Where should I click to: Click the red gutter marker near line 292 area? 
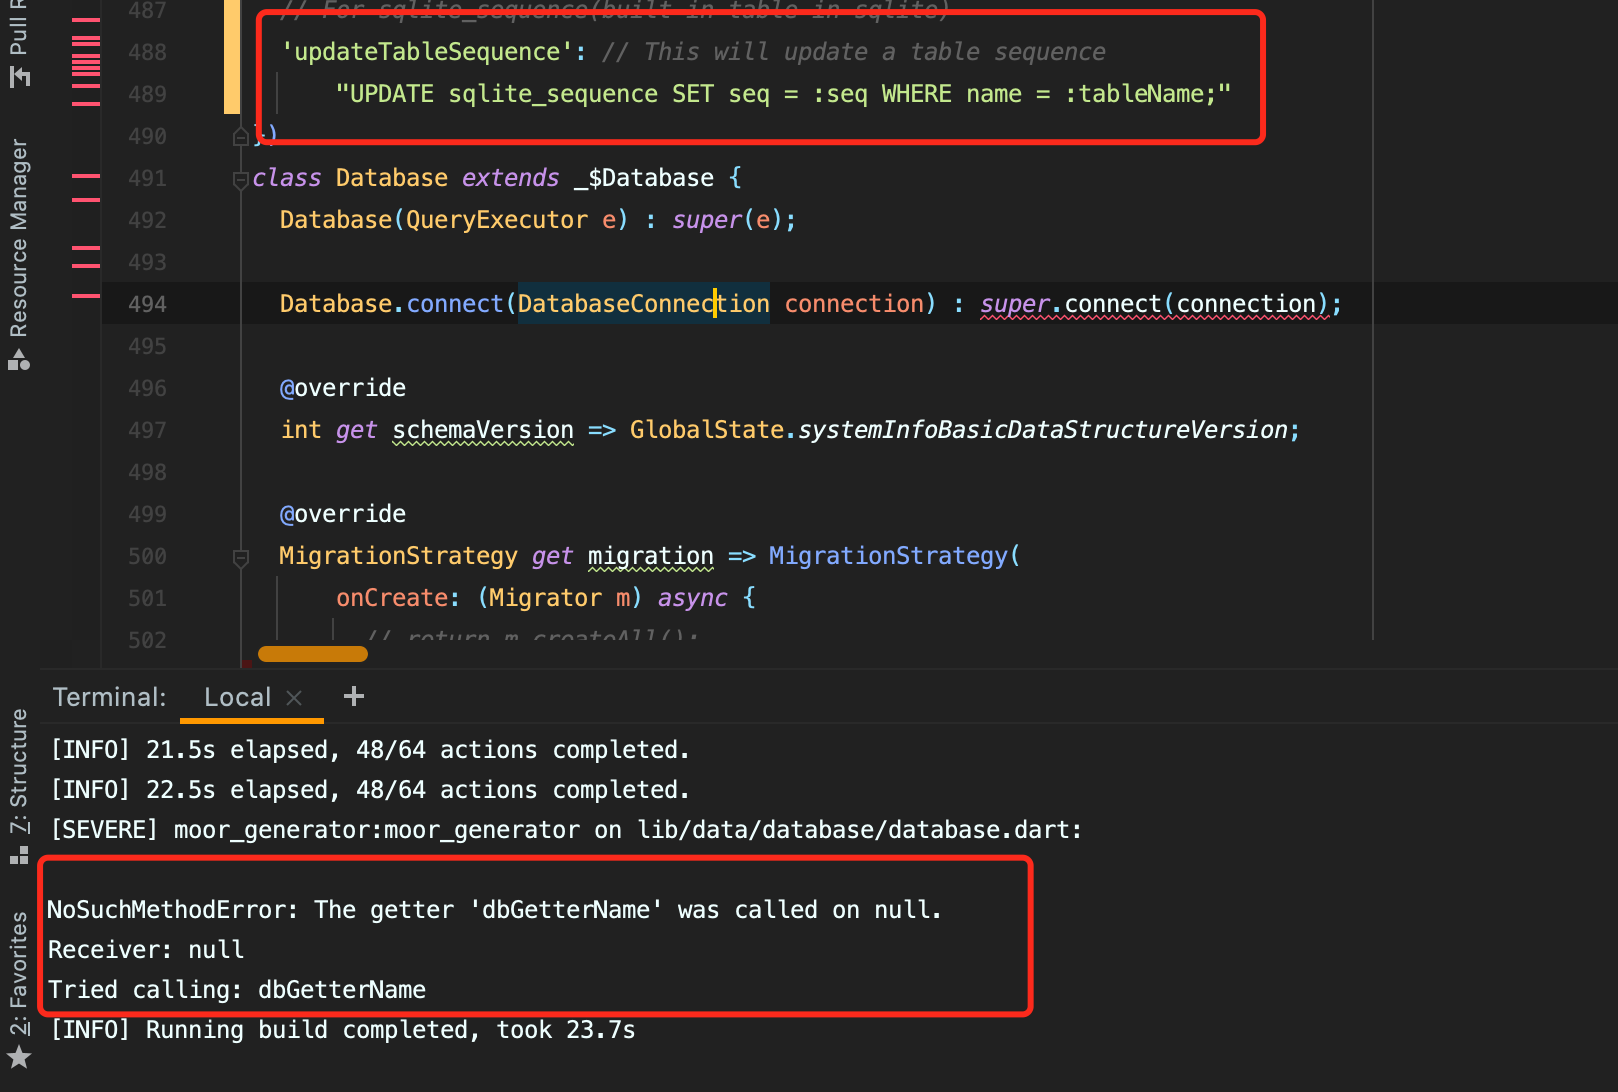pos(88,296)
